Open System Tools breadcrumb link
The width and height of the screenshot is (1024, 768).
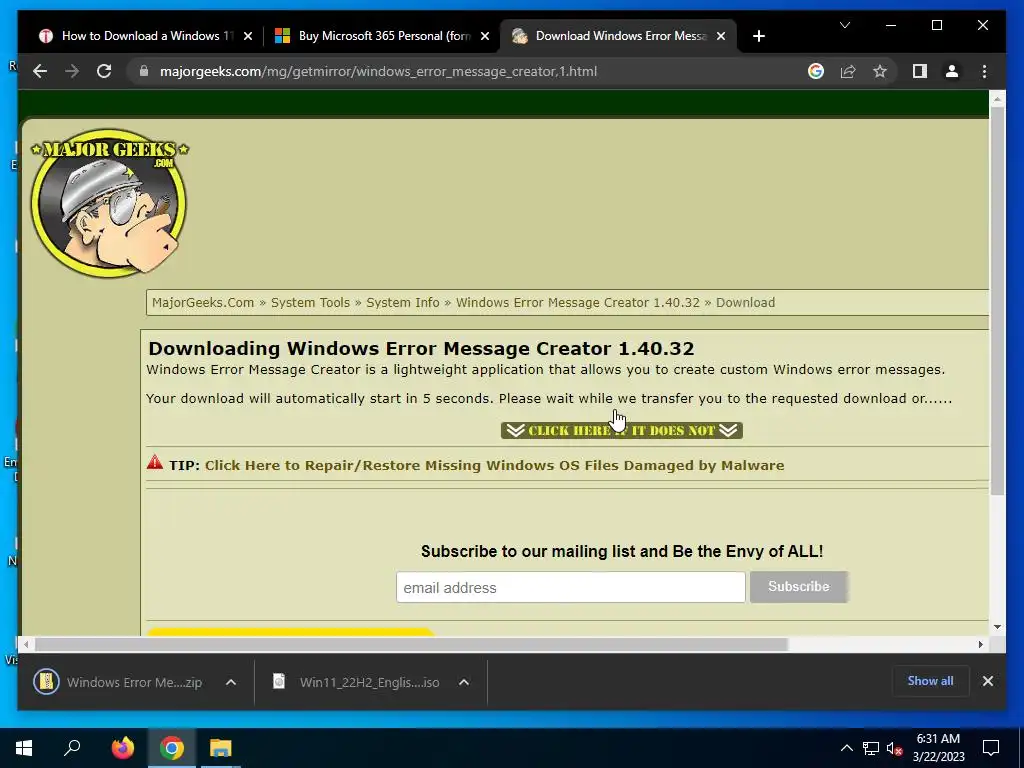click(310, 302)
